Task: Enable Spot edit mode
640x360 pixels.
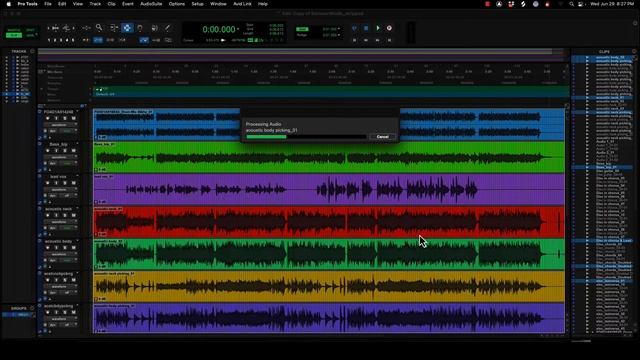Action: click(30, 30)
